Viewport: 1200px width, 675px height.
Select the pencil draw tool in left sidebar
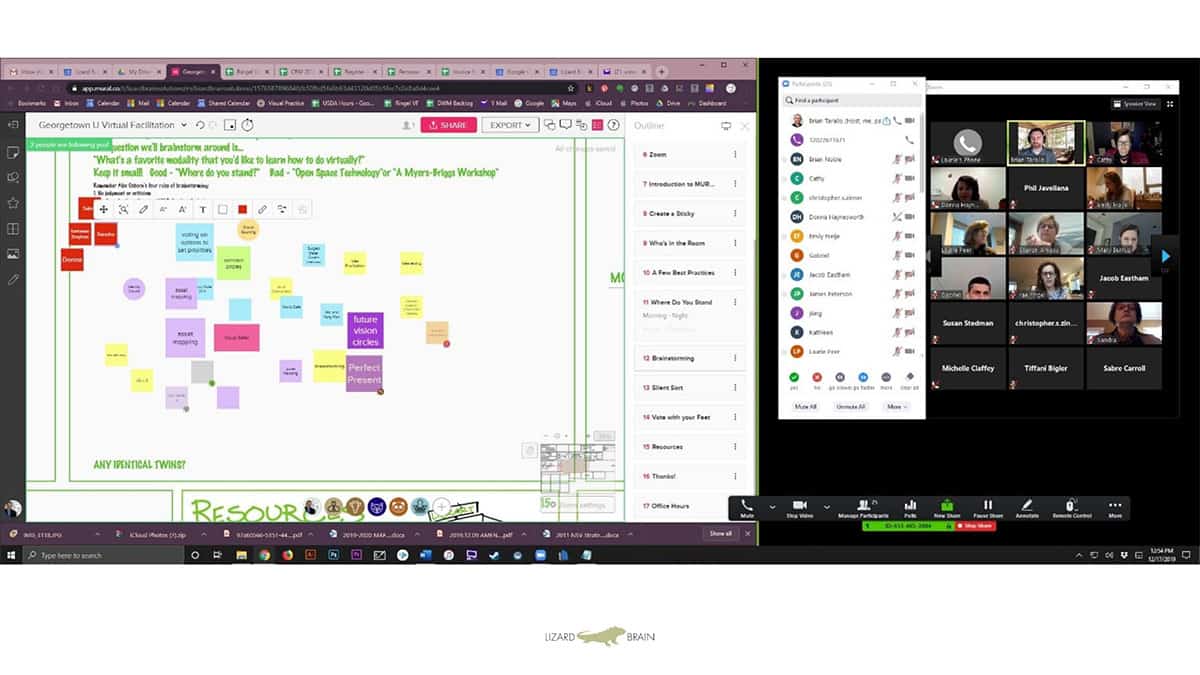click(x=13, y=280)
